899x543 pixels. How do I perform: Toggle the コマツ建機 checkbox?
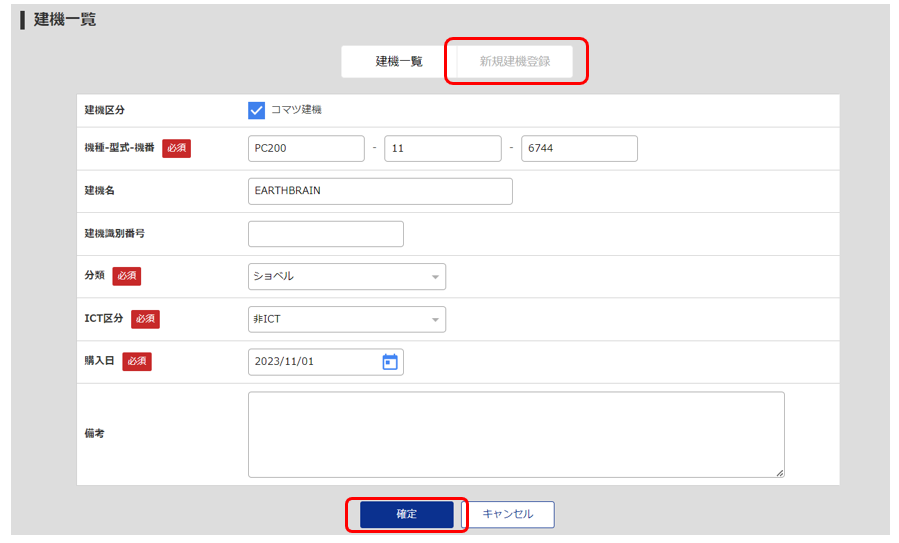click(256, 110)
